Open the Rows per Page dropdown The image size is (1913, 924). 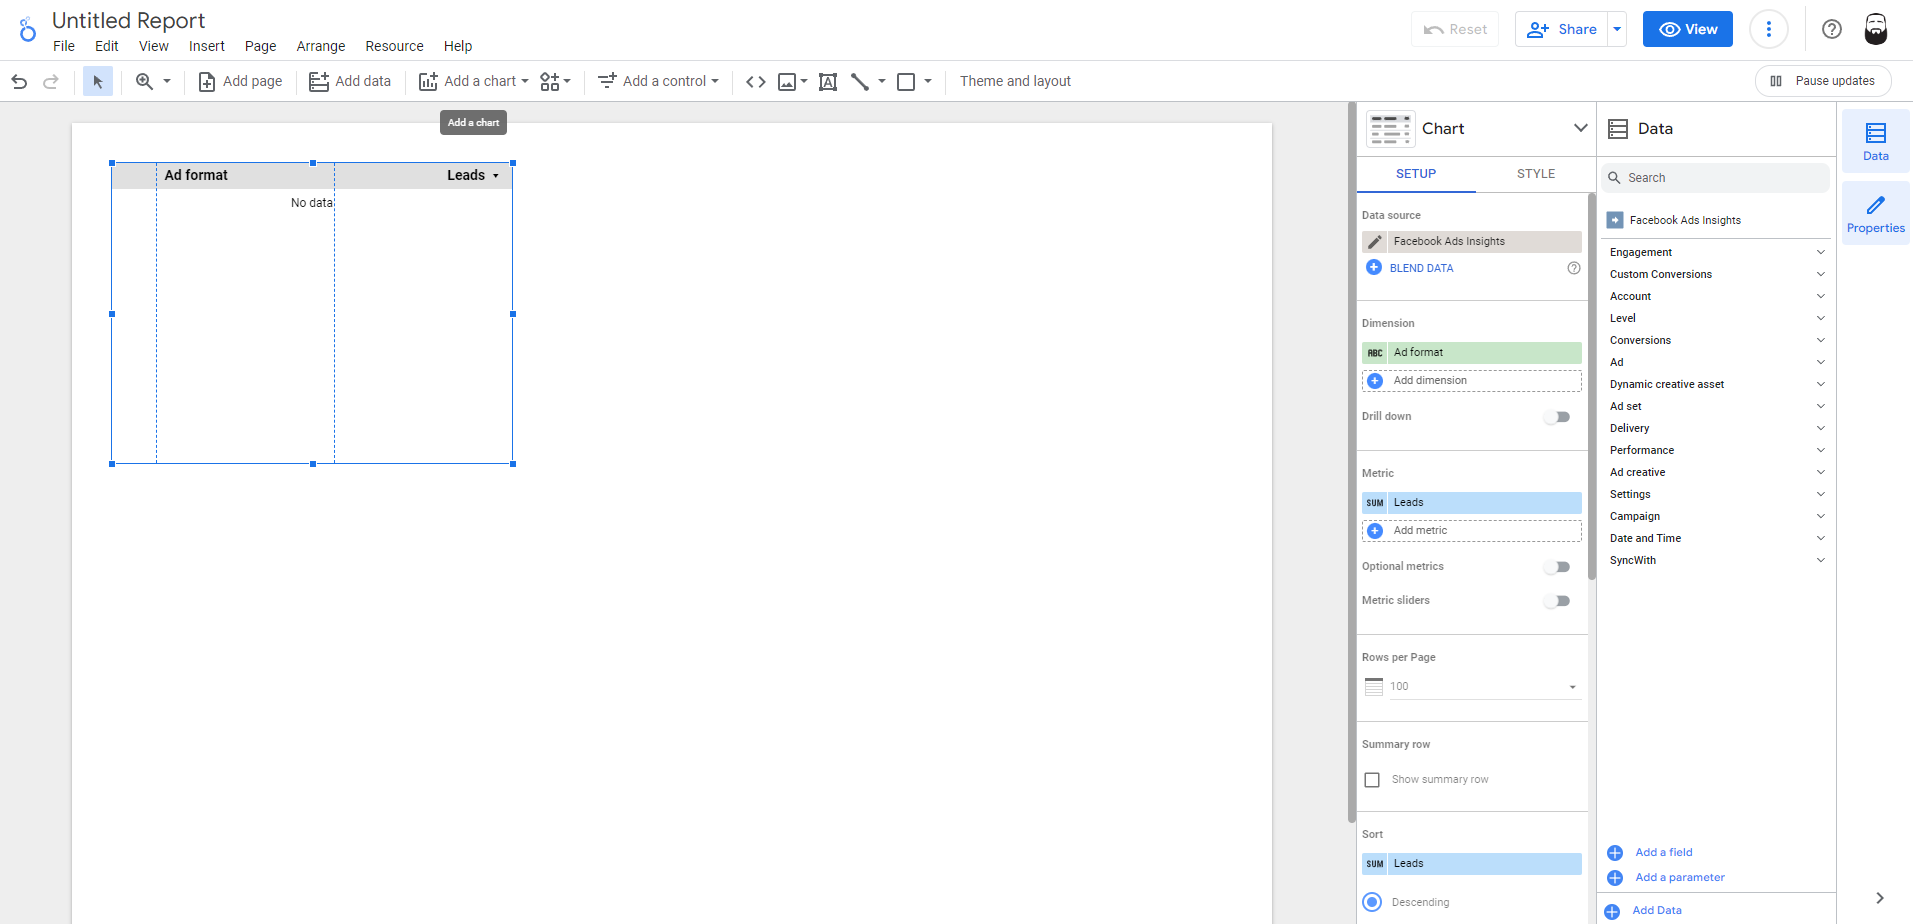(x=1480, y=687)
